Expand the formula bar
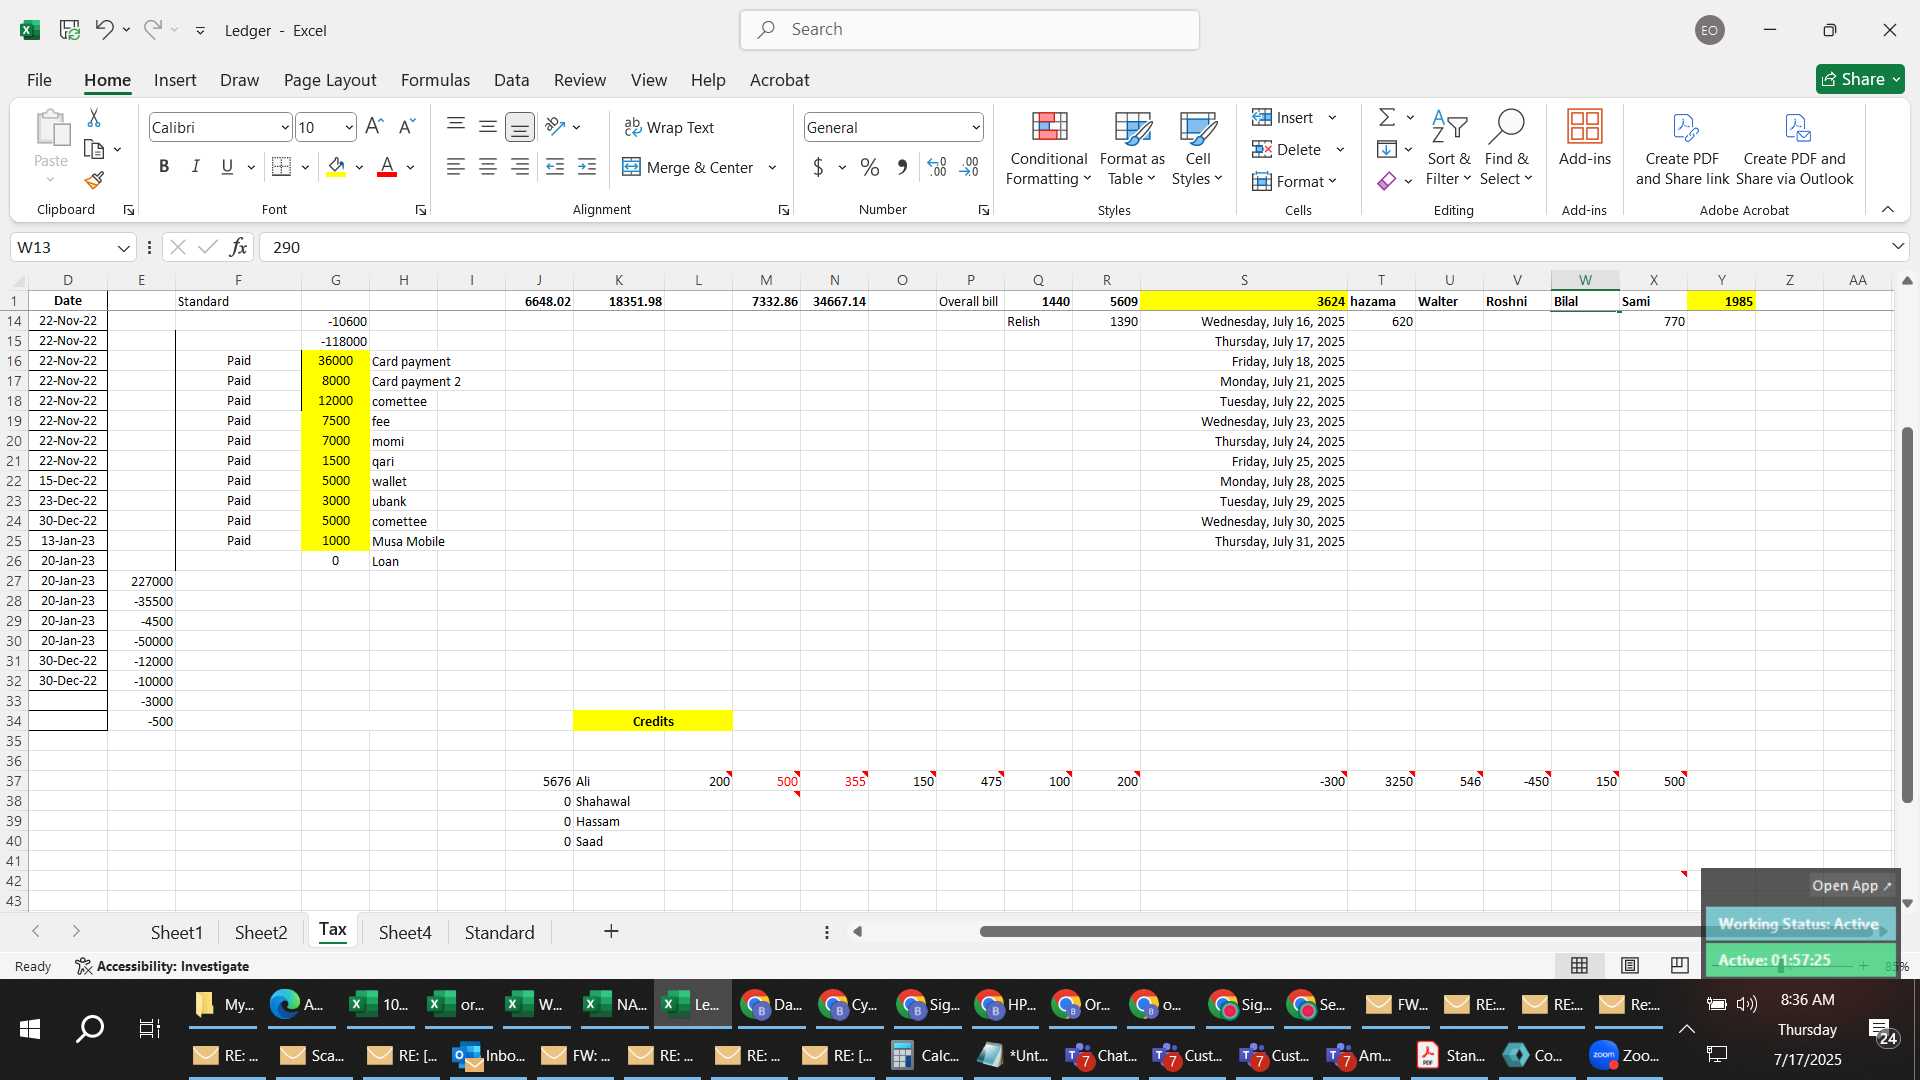The height and width of the screenshot is (1080, 1920). (1897, 247)
